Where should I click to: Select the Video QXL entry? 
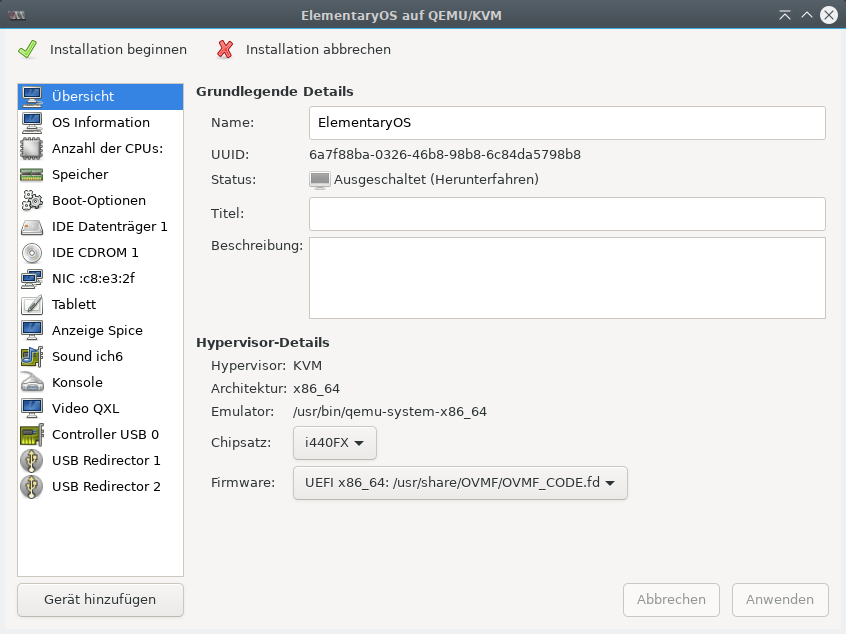tap(100, 408)
